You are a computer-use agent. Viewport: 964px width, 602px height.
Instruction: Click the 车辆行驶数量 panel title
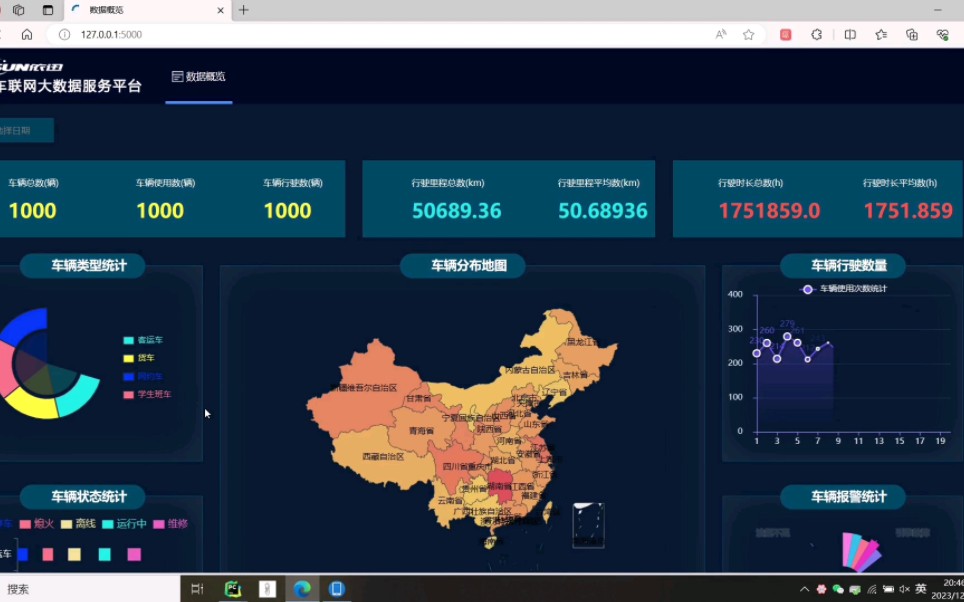point(843,266)
